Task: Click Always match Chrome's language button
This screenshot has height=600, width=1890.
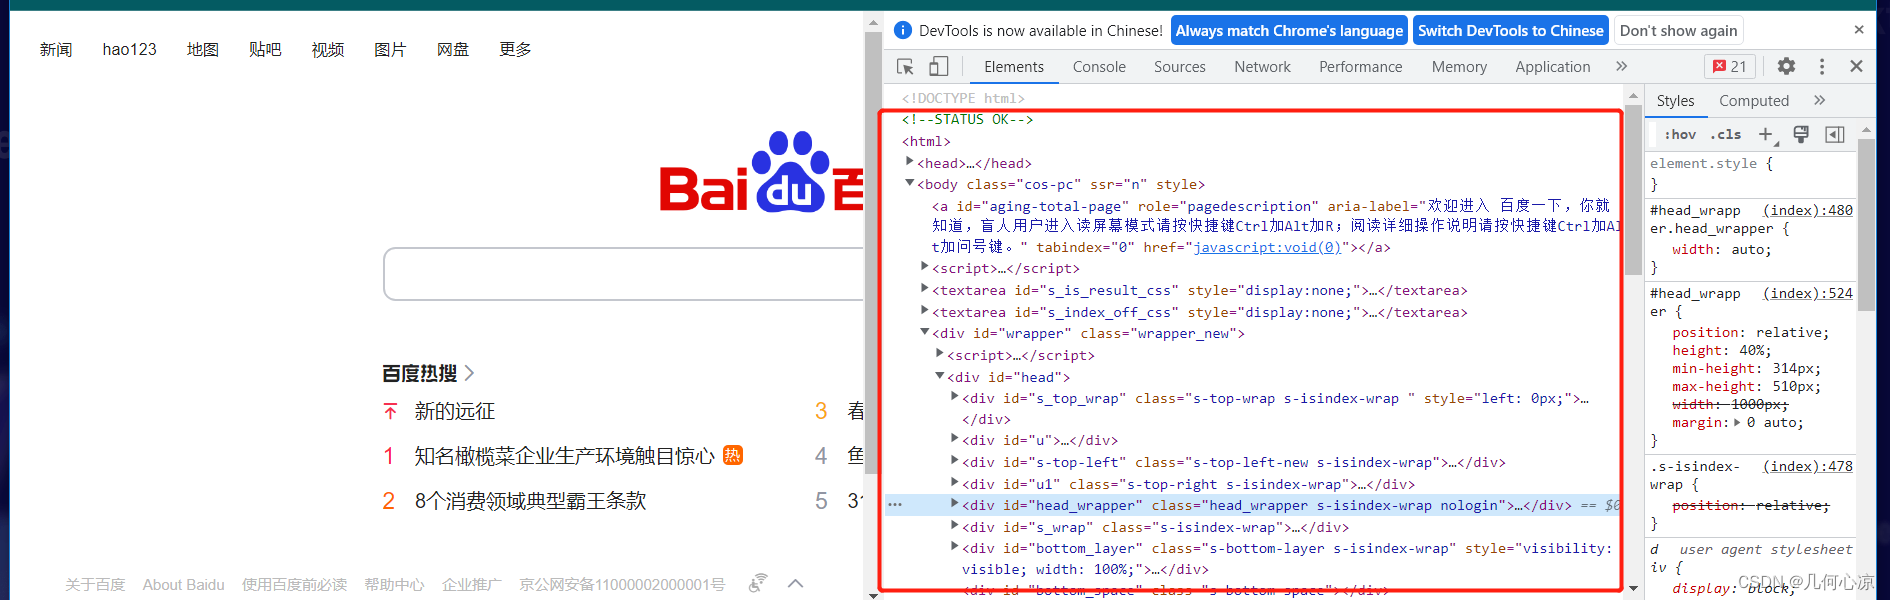Action: 1289,30
